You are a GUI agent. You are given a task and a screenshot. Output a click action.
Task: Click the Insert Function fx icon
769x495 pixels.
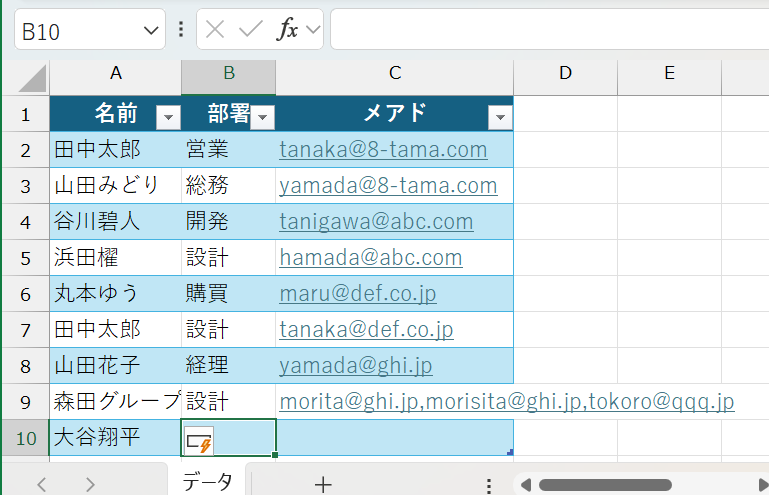[x=288, y=30]
